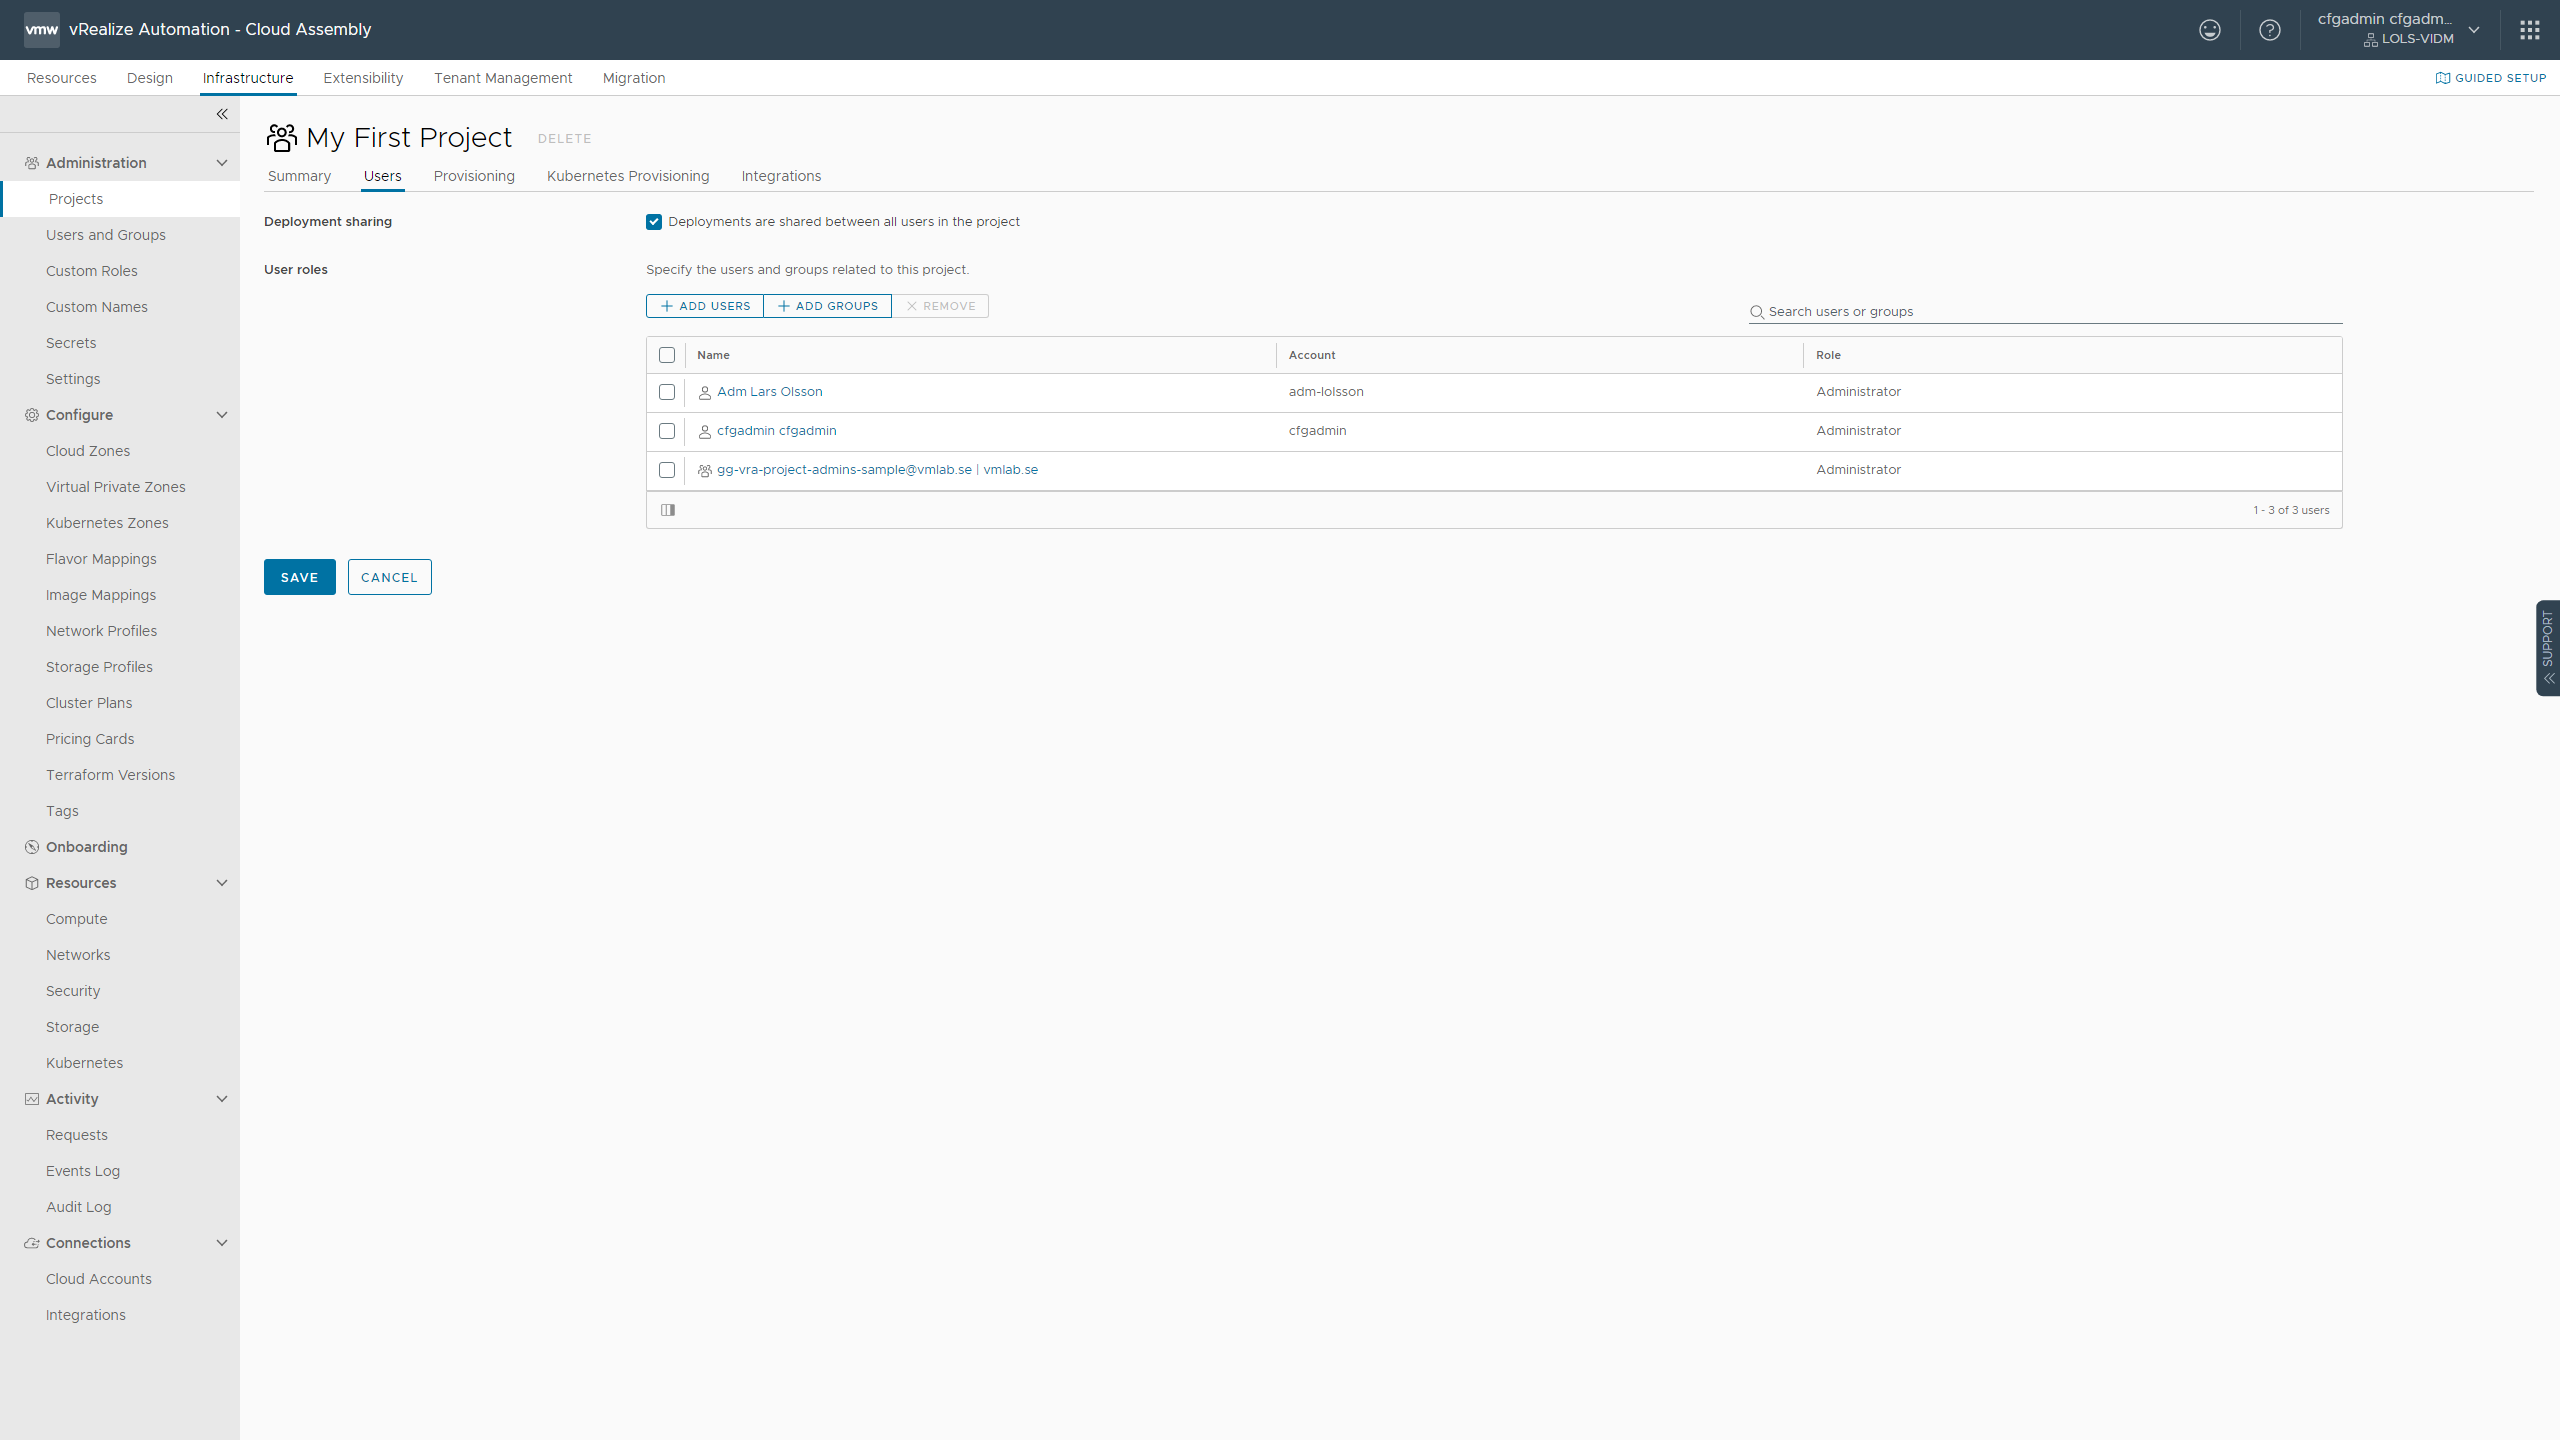The width and height of the screenshot is (2560, 1440).
Task: Switch to the Kubernetes Provisioning tab
Action: coord(628,176)
